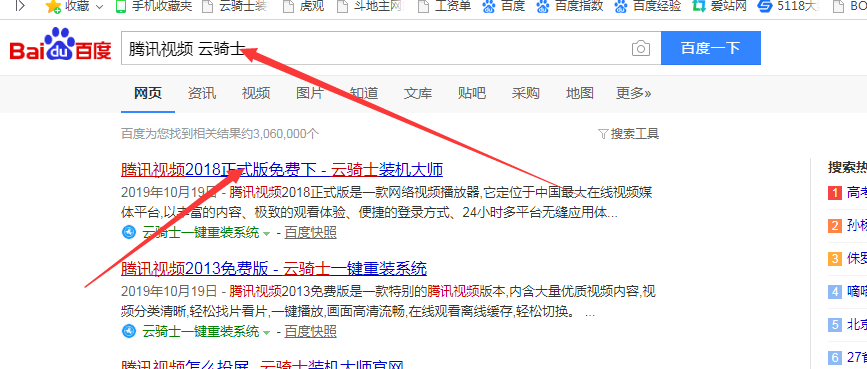Select the 网页 tab

[148, 93]
